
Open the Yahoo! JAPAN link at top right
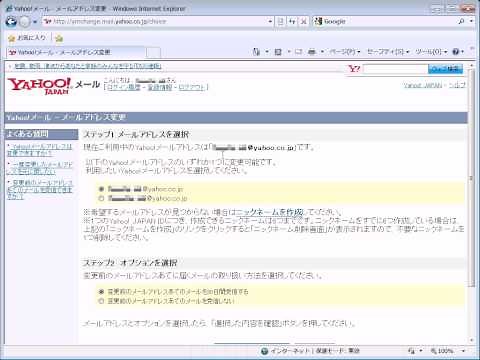pos(422,85)
